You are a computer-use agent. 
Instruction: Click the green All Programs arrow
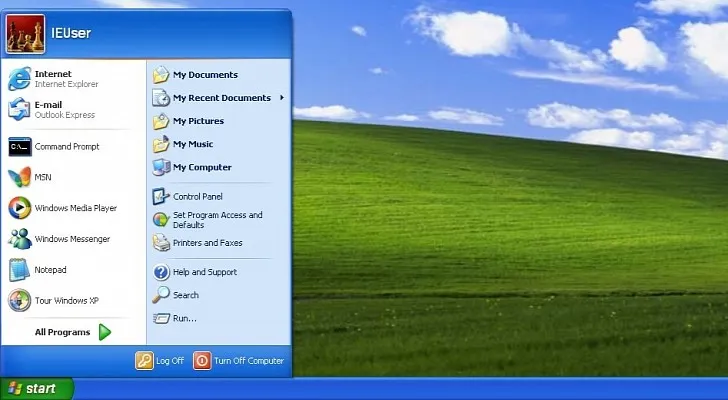coord(105,332)
